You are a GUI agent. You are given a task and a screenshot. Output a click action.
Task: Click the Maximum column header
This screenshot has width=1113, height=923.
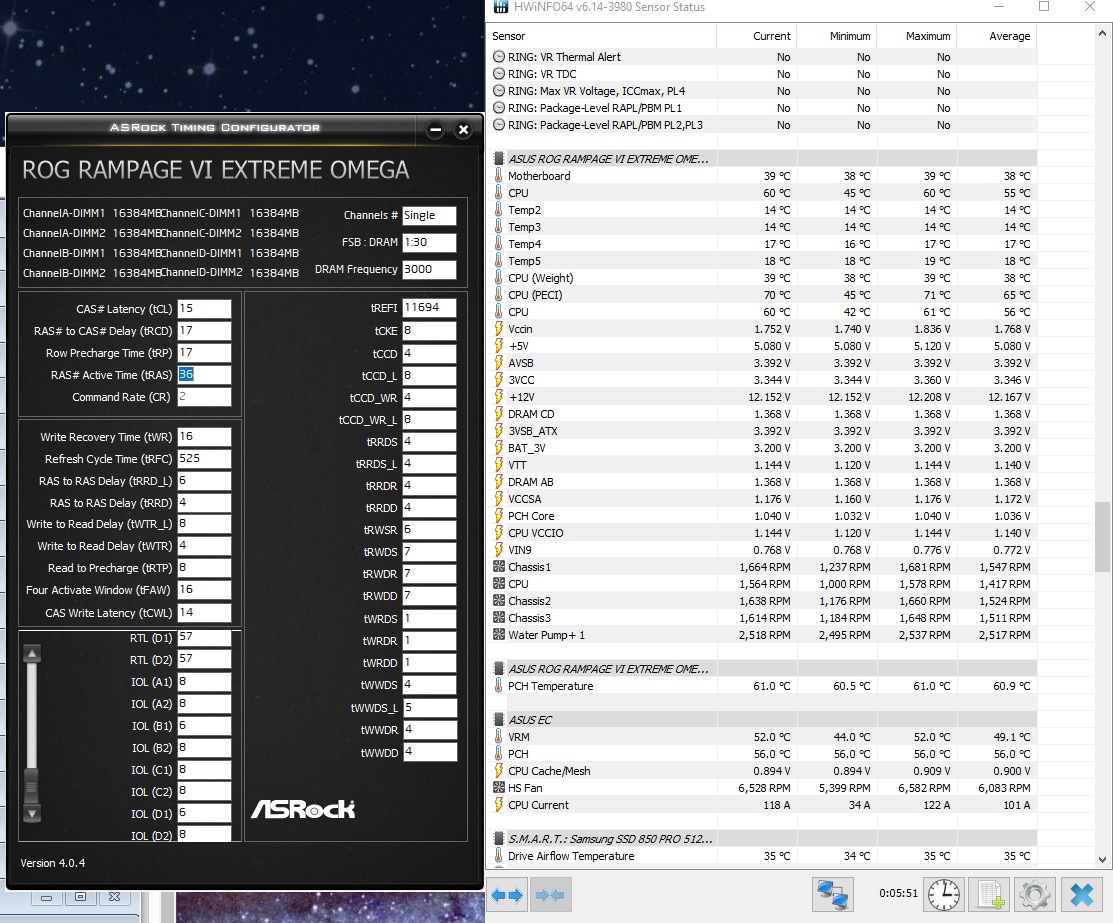tap(917, 36)
